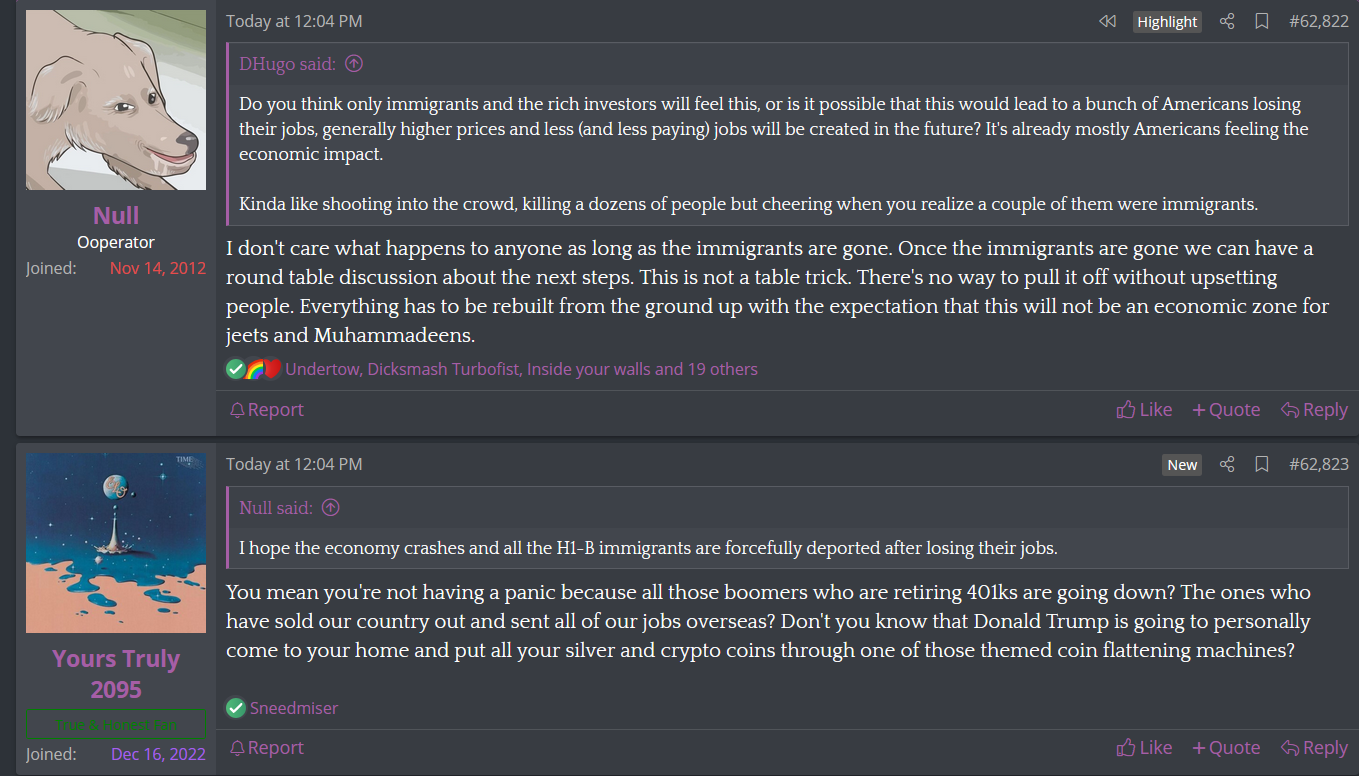Quote Null's post

click(1226, 409)
